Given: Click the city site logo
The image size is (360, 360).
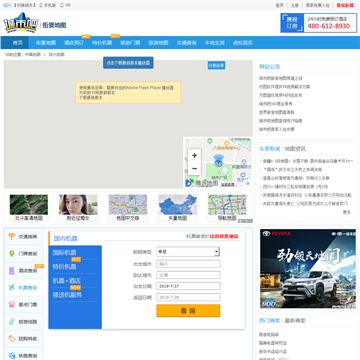Looking at the screenshot, I should pyautogui.click(x=21, y=23).
